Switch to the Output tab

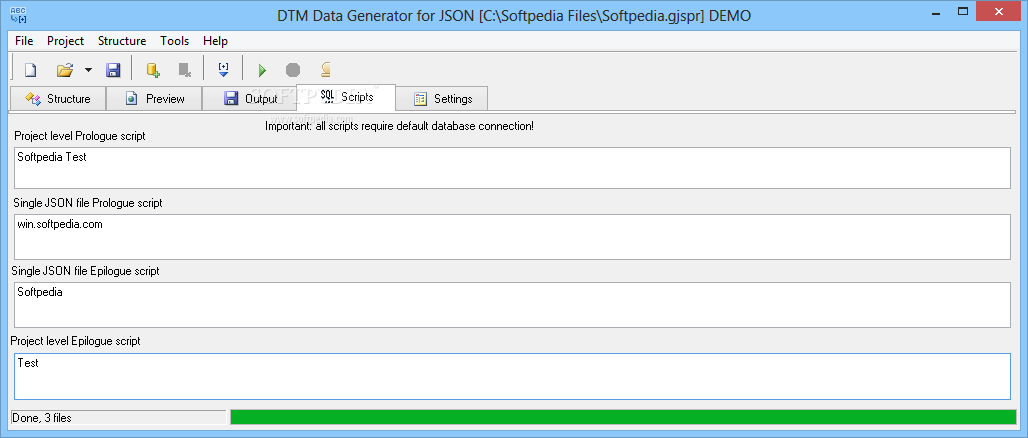tap(250, 98)
